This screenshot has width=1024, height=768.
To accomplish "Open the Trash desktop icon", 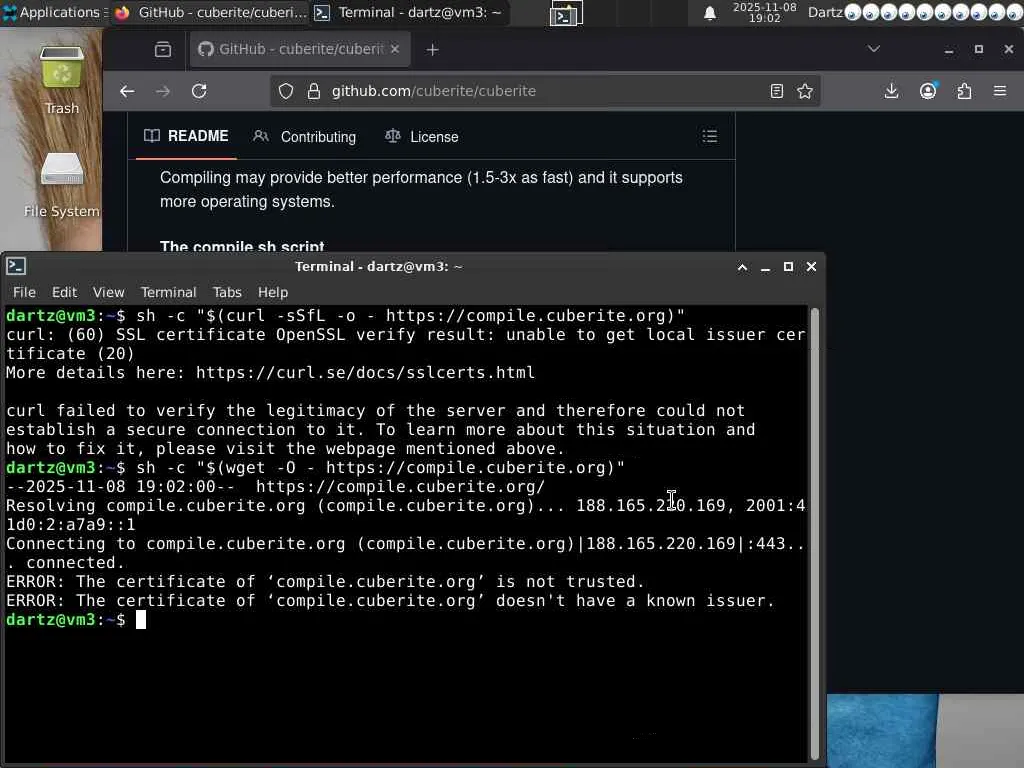I will click(x=62, y=80).
